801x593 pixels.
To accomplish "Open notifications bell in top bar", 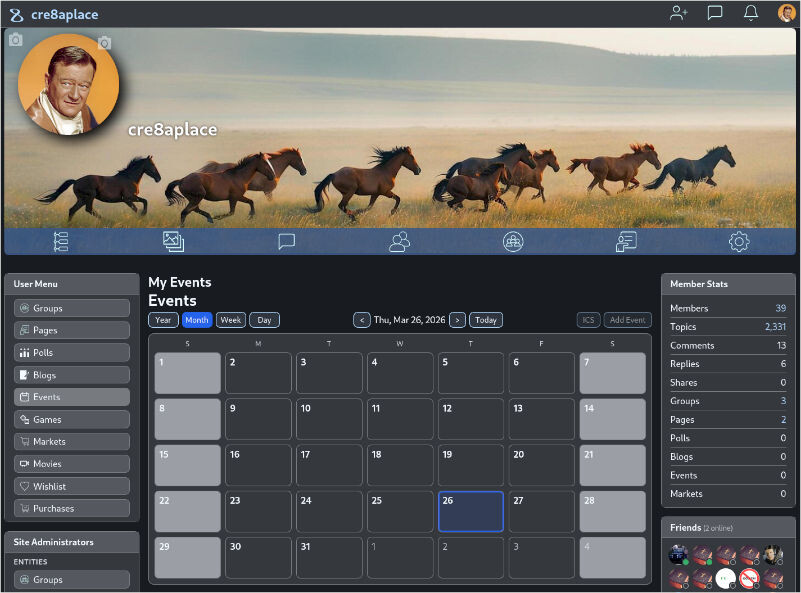I will tap(750, 13).
